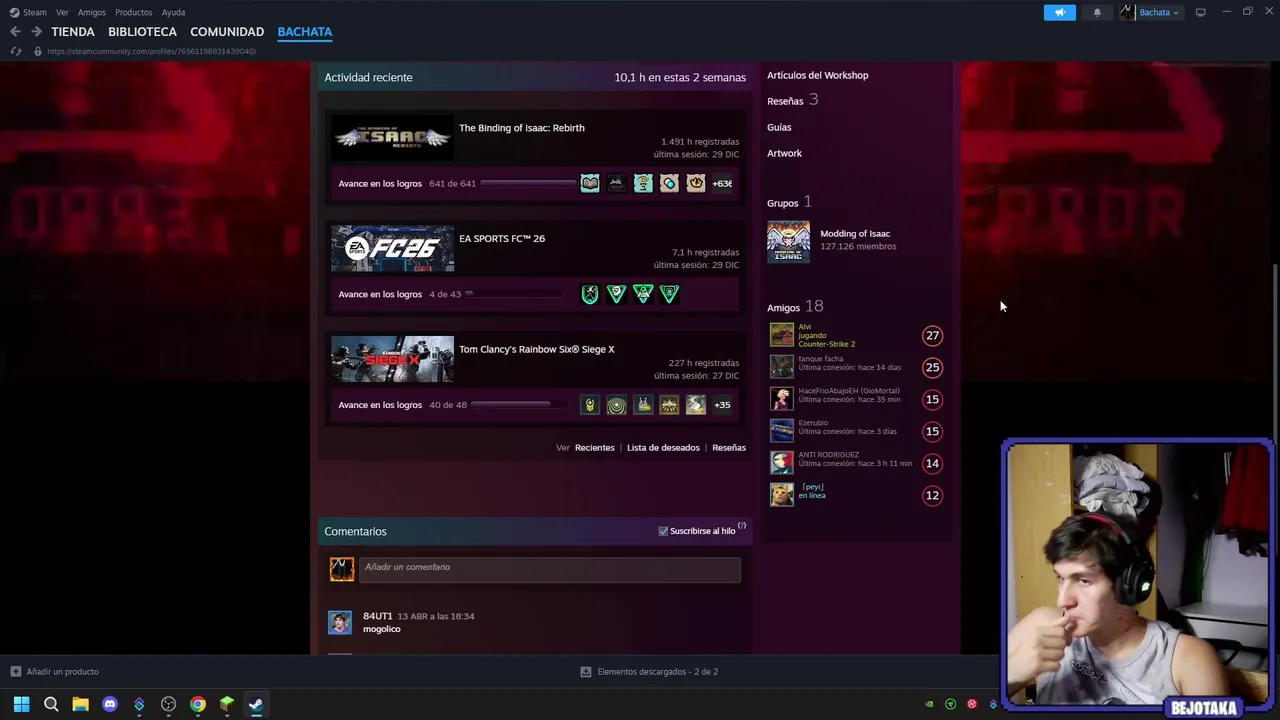1280x720 pixels.
Task: Click the Isaac achievement progress bar
Action: point(529,183)
